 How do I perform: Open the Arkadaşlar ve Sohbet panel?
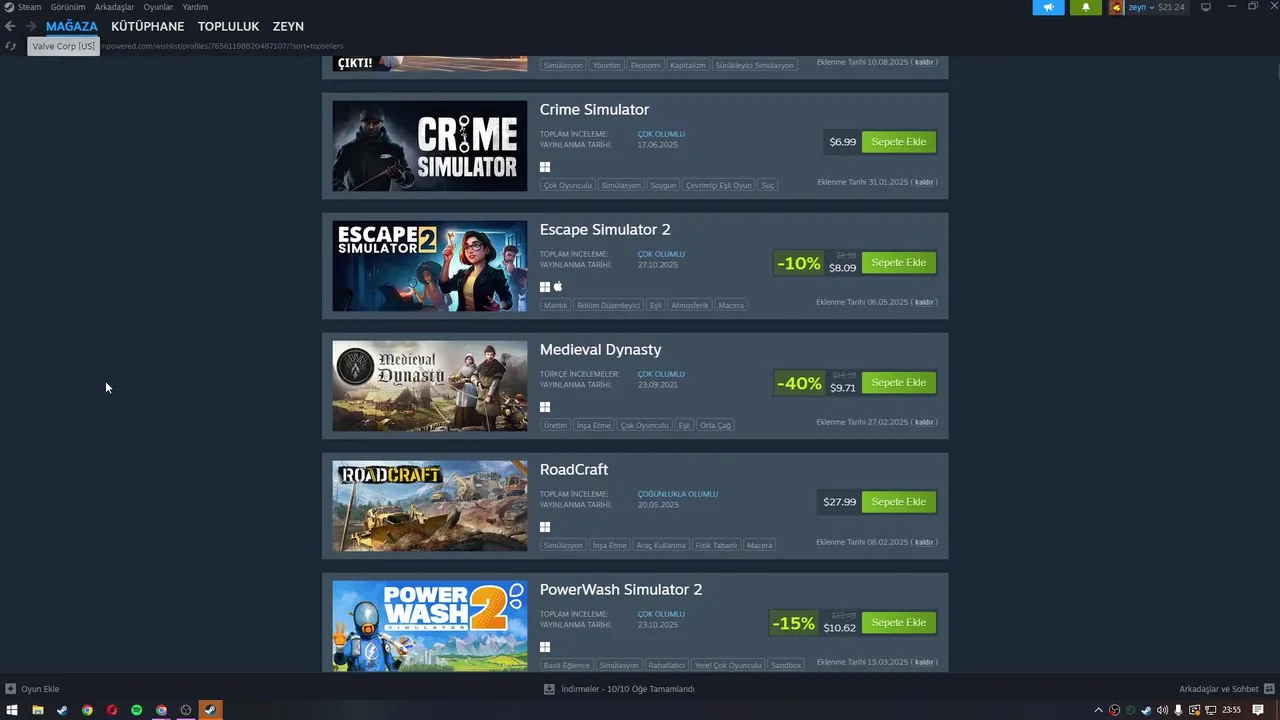[1218, 689]
